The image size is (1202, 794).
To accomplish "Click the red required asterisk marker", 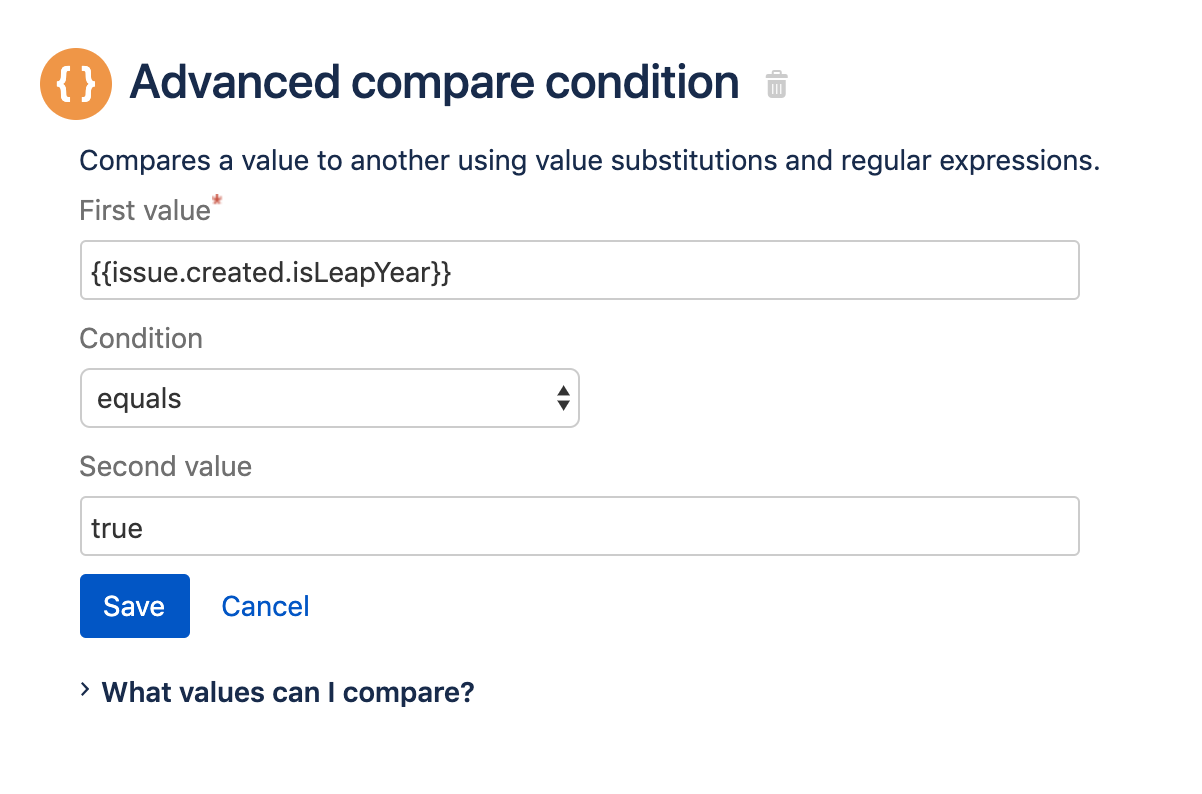I will point(217,204).
